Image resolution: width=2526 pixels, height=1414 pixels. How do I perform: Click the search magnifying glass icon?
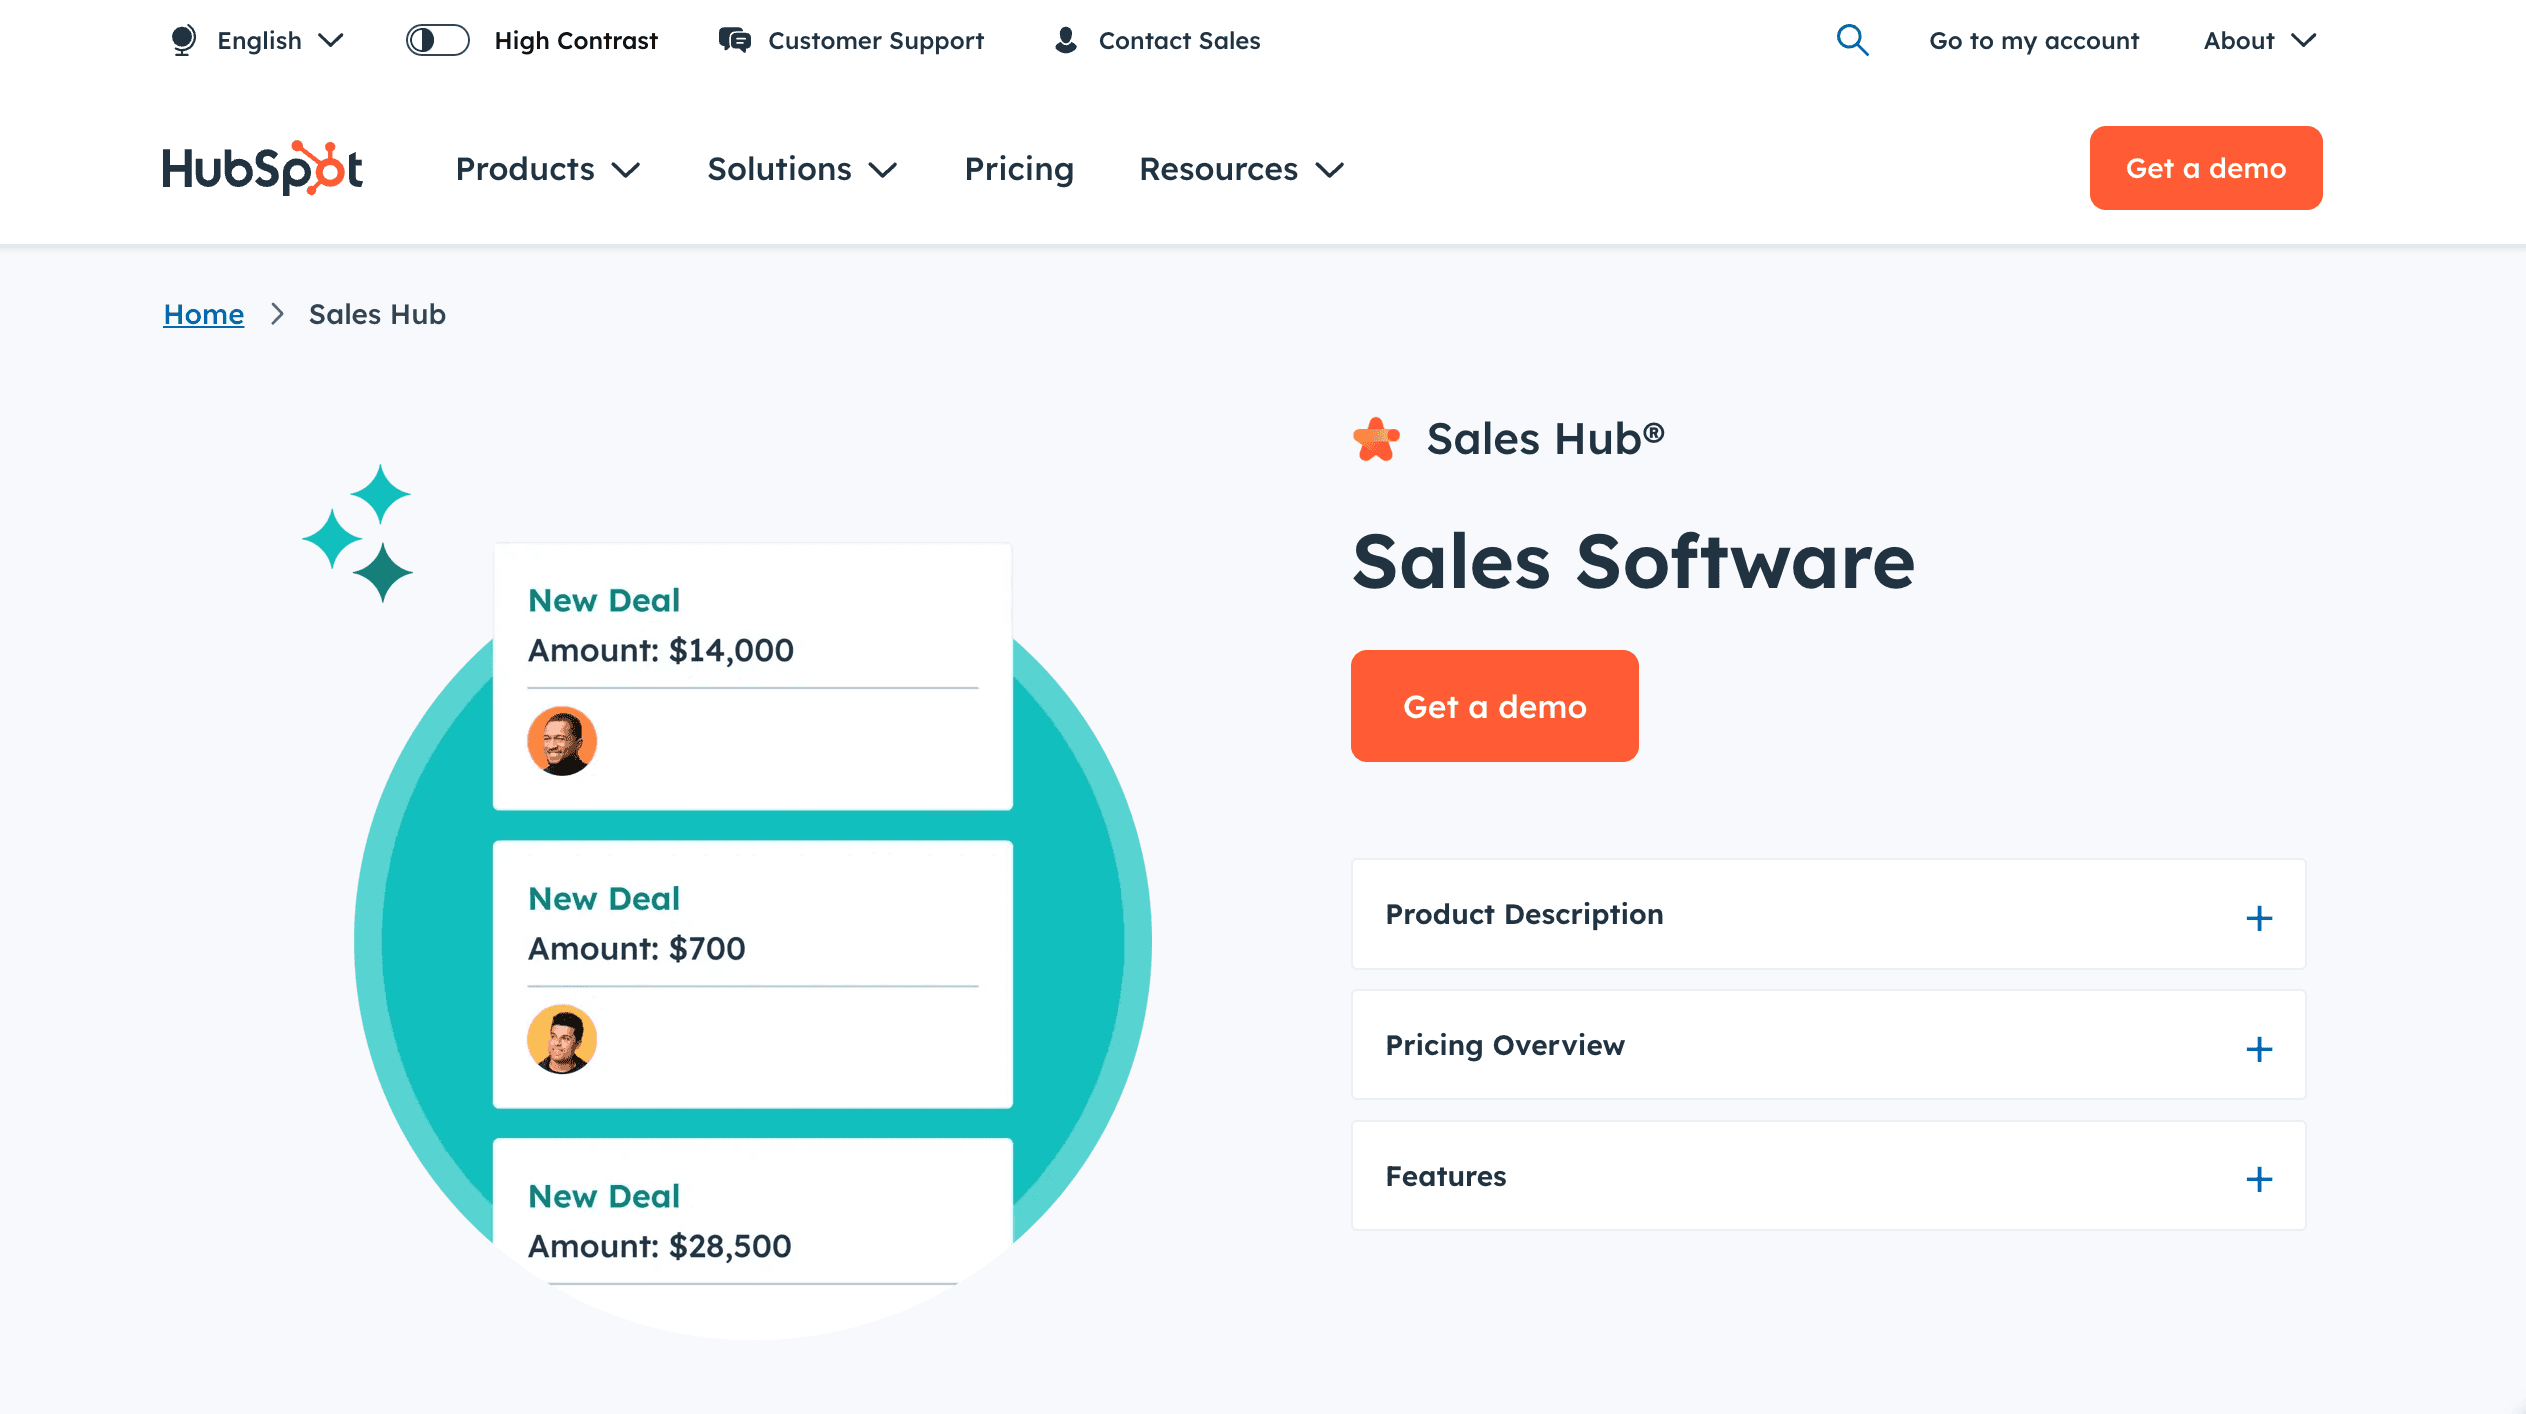point(1853,40)
